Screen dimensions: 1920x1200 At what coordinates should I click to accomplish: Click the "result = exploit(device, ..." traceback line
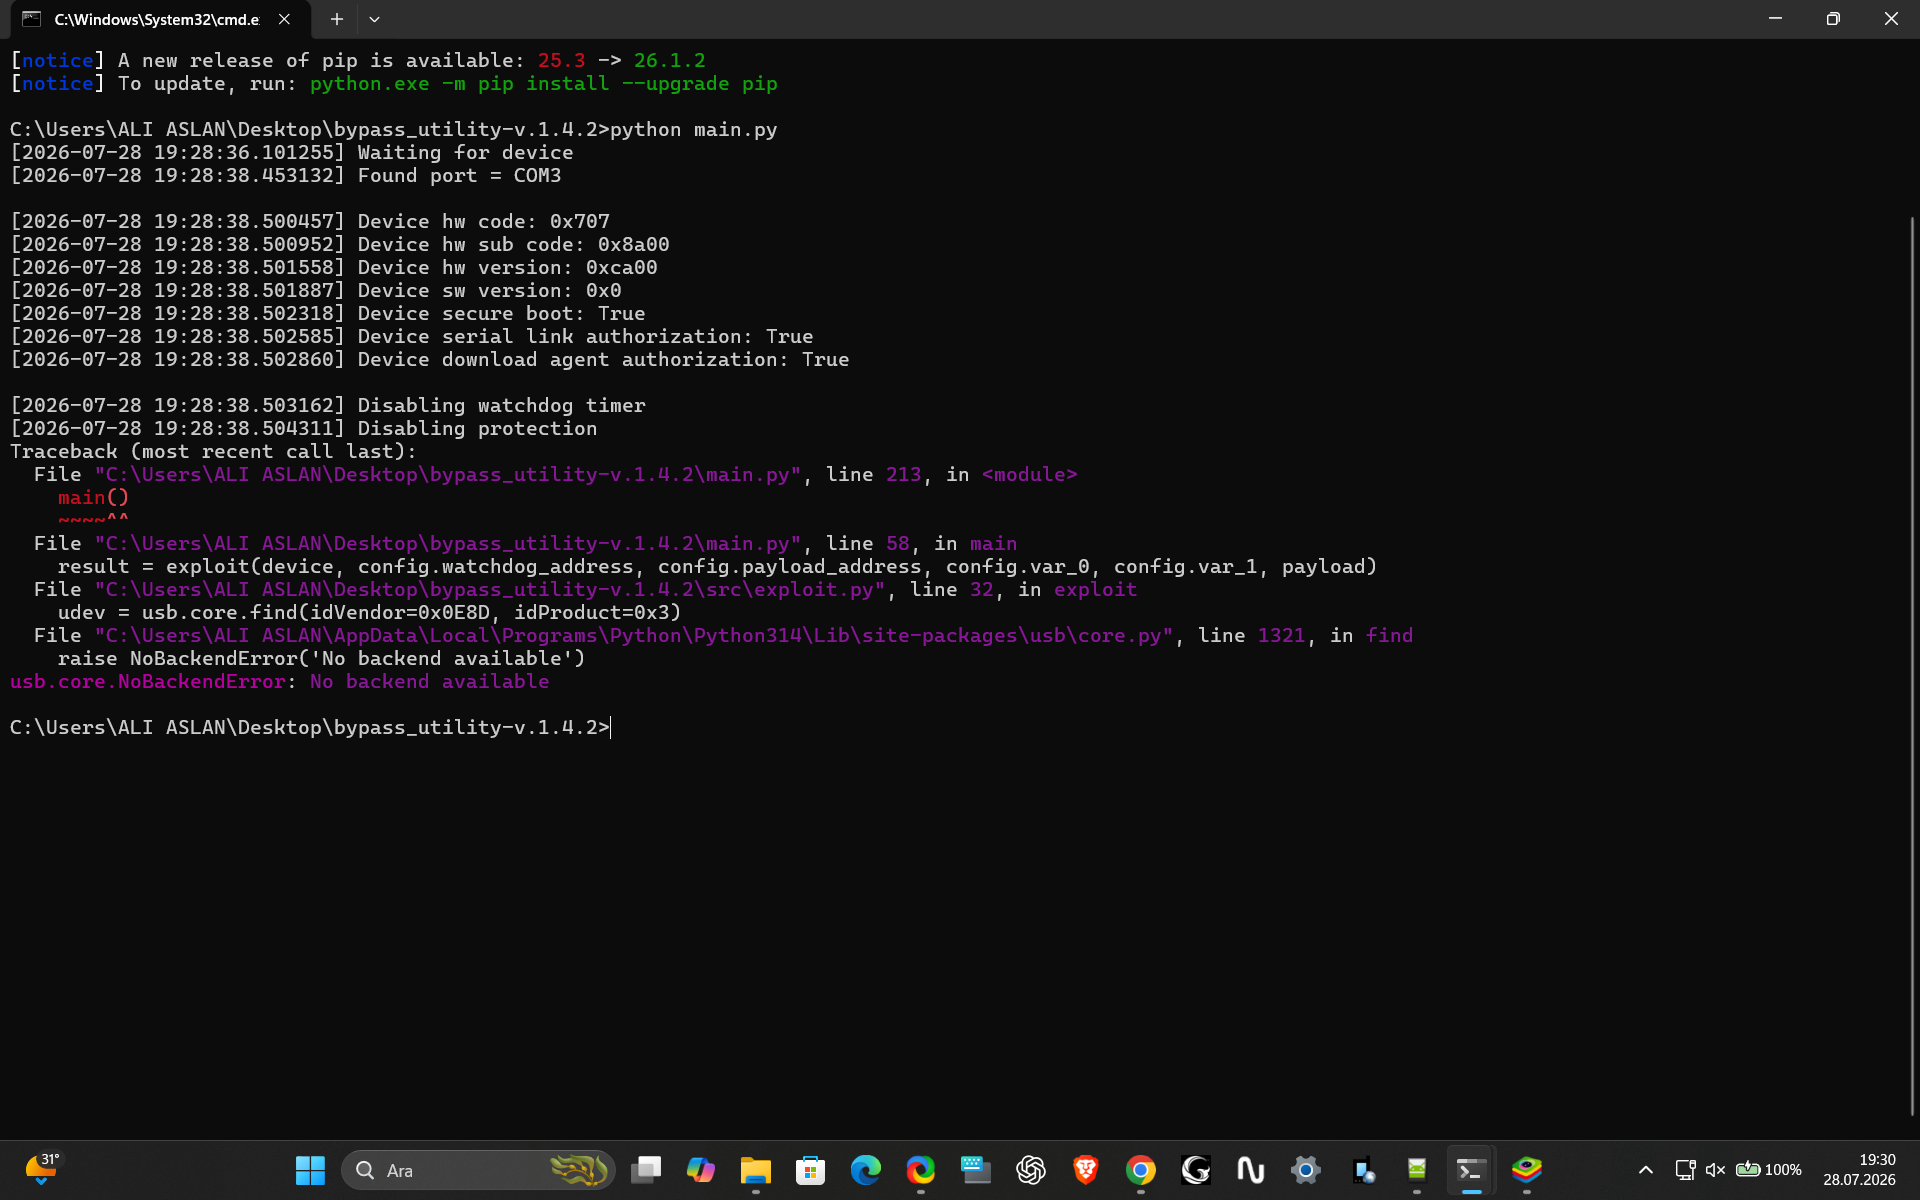point(717,567)
